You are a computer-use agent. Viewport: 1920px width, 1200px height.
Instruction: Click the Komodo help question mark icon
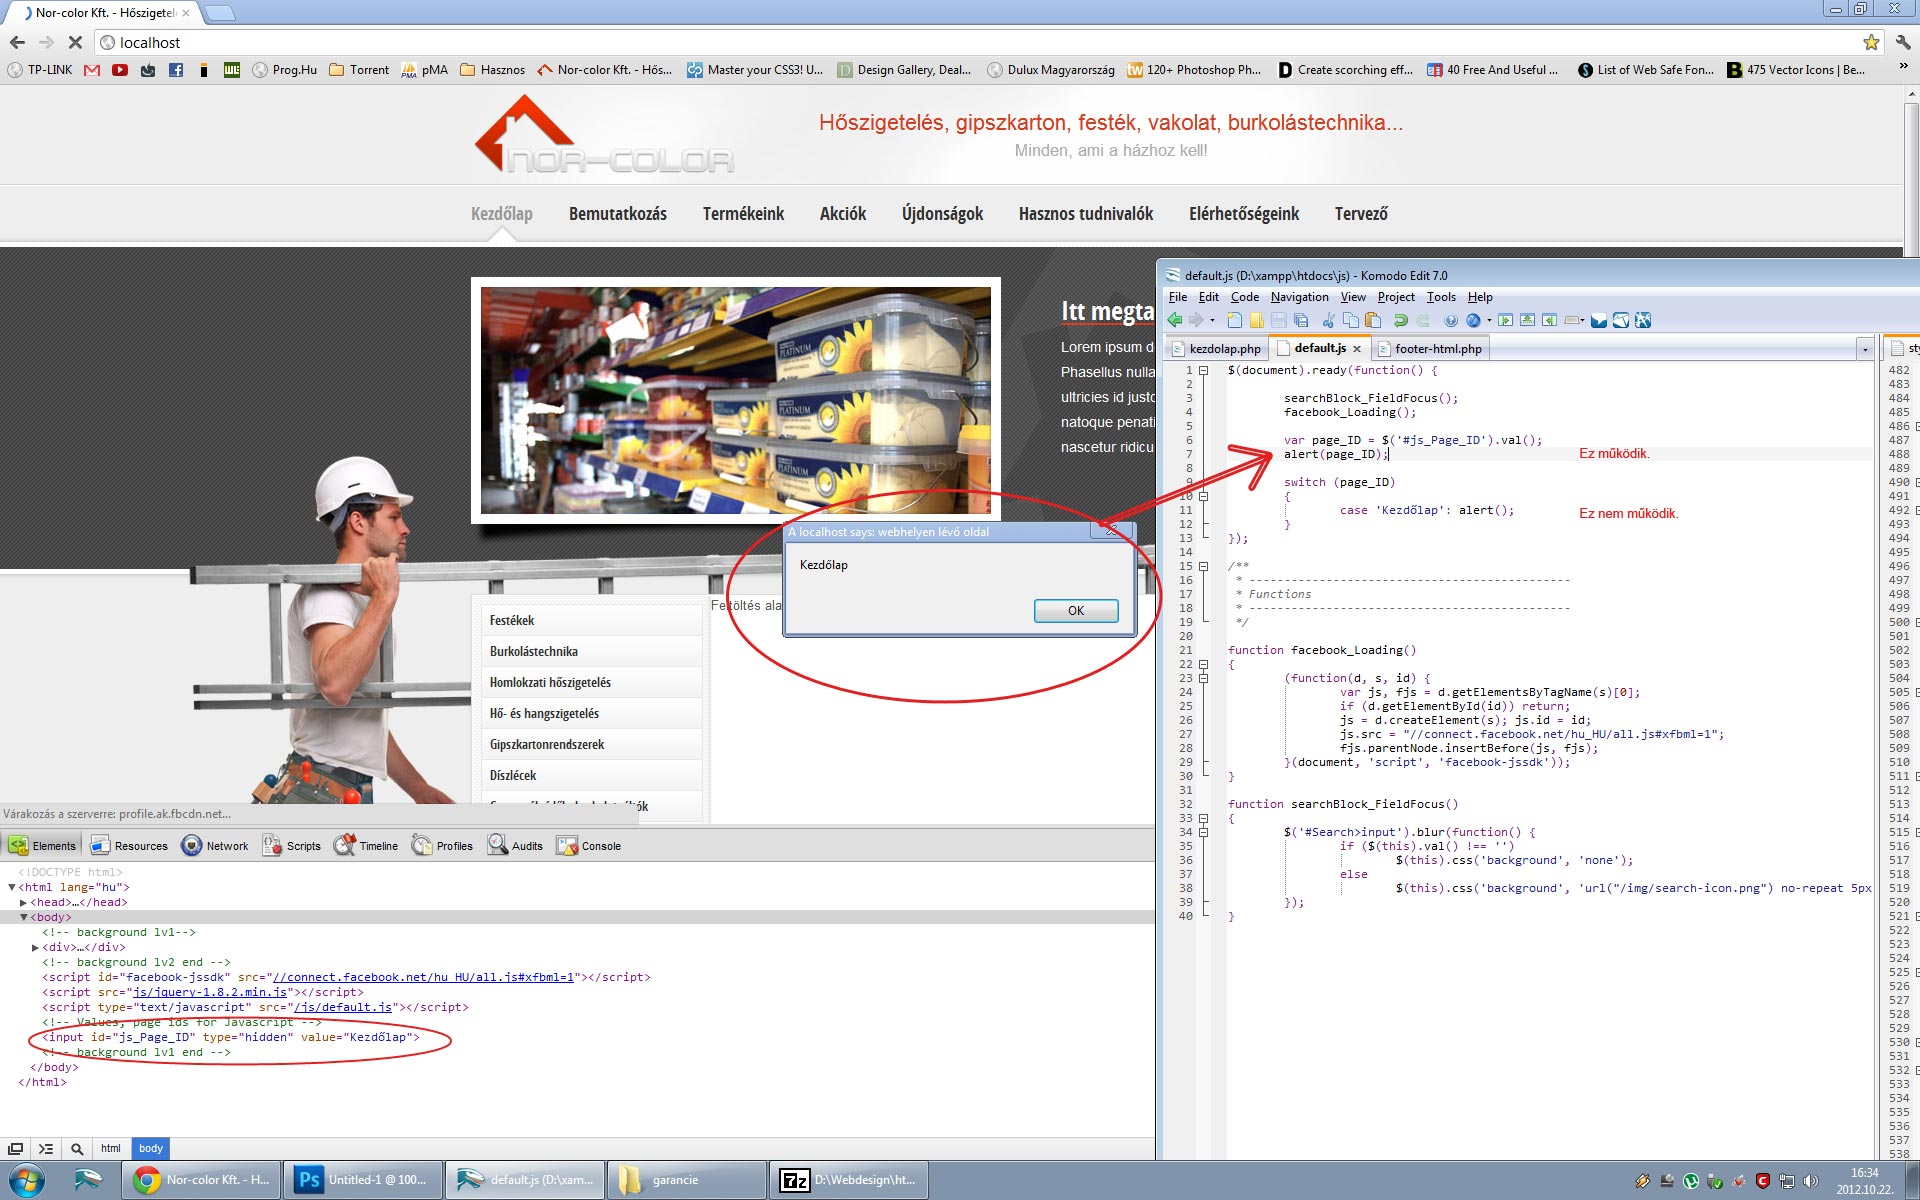(x=1451, y=320)
